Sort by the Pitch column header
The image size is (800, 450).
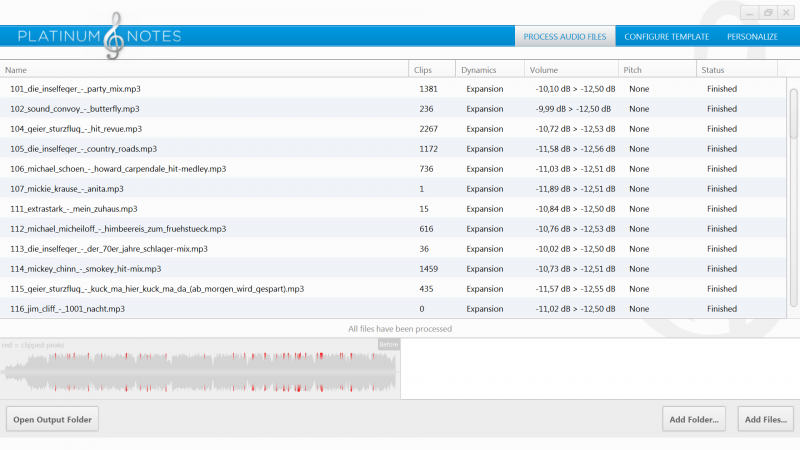pos(657,70)
